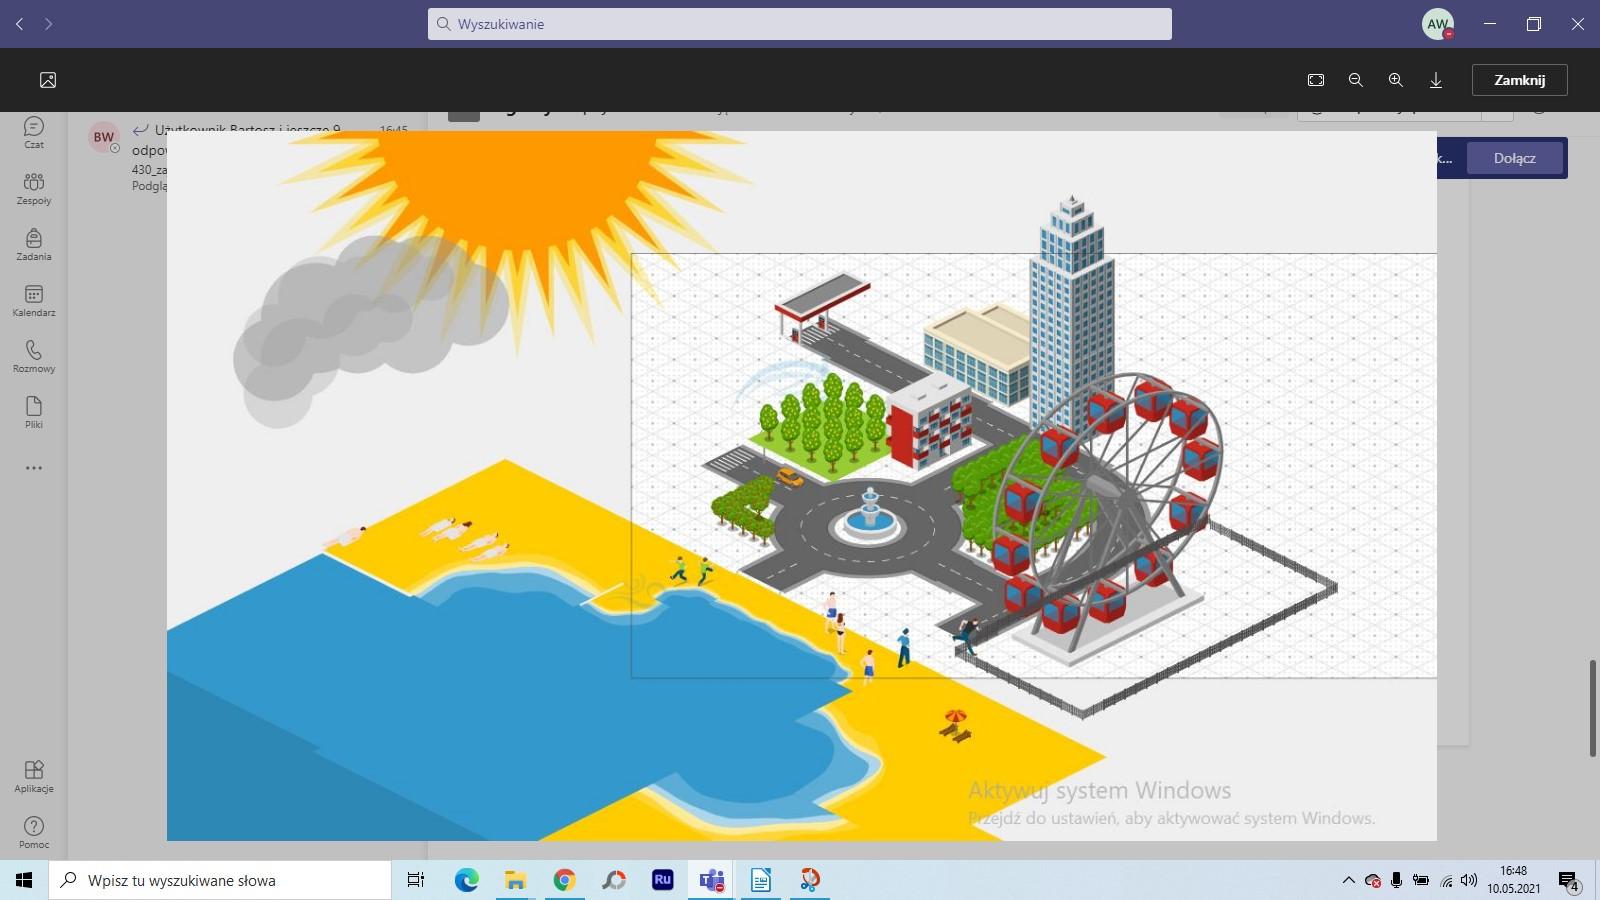
Task: Open the document writer app on taskbar
Action: 760,880
